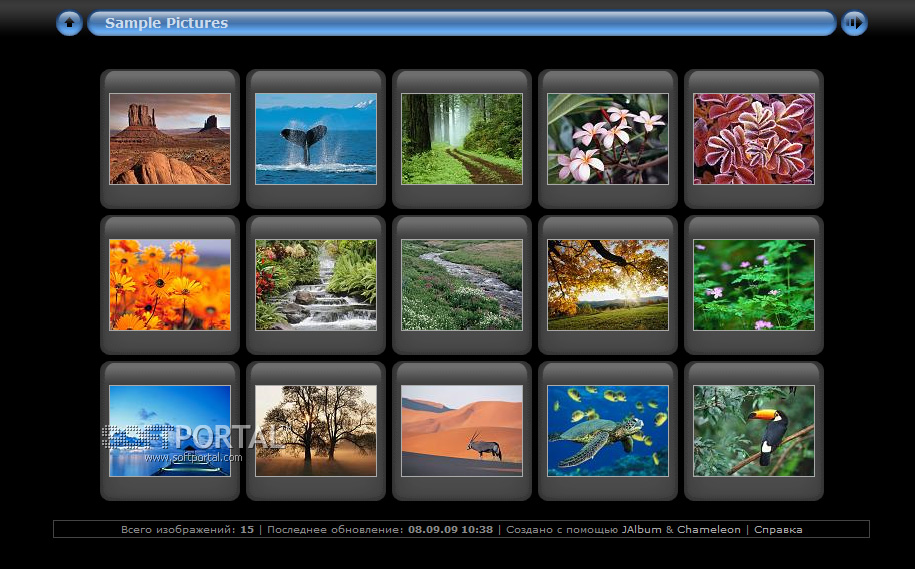Open the orange daisies thumbnail
The height and width of the screenshot is (569, 915).
pyautogui.click(x=170, y=285)
